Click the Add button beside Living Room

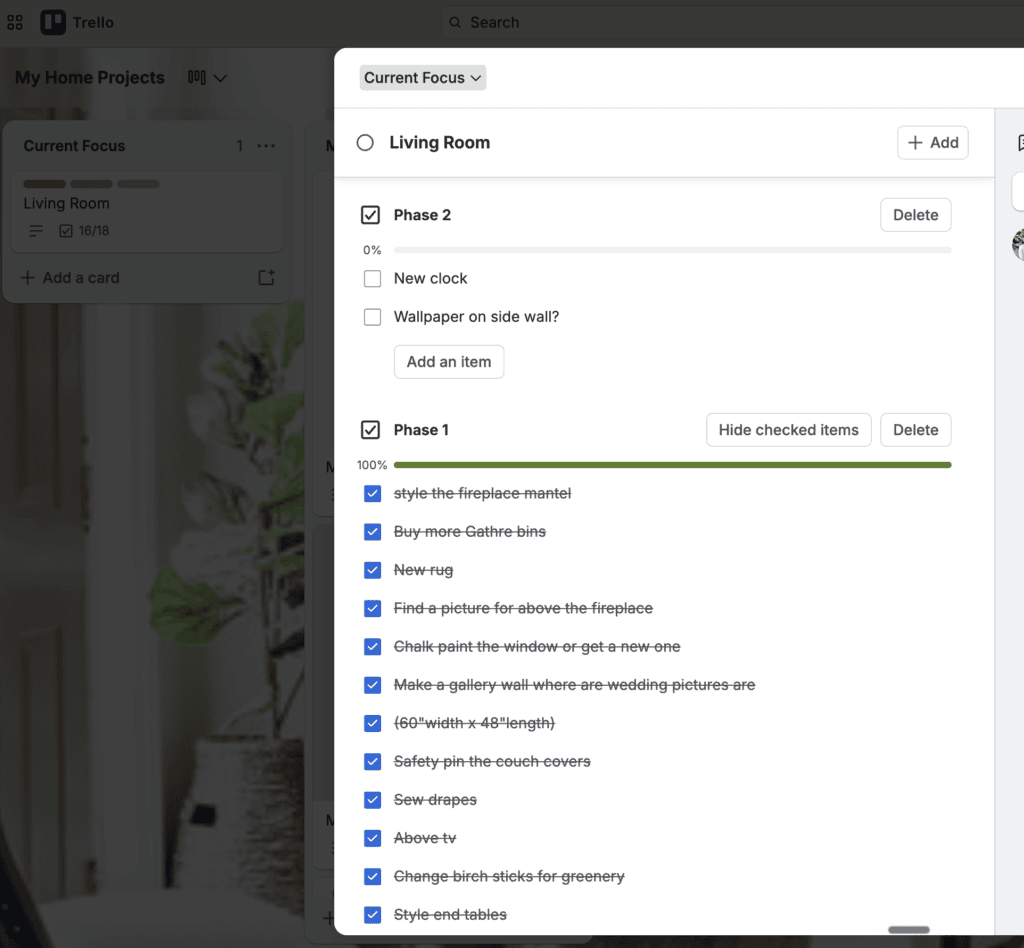[x=933, y=142]
